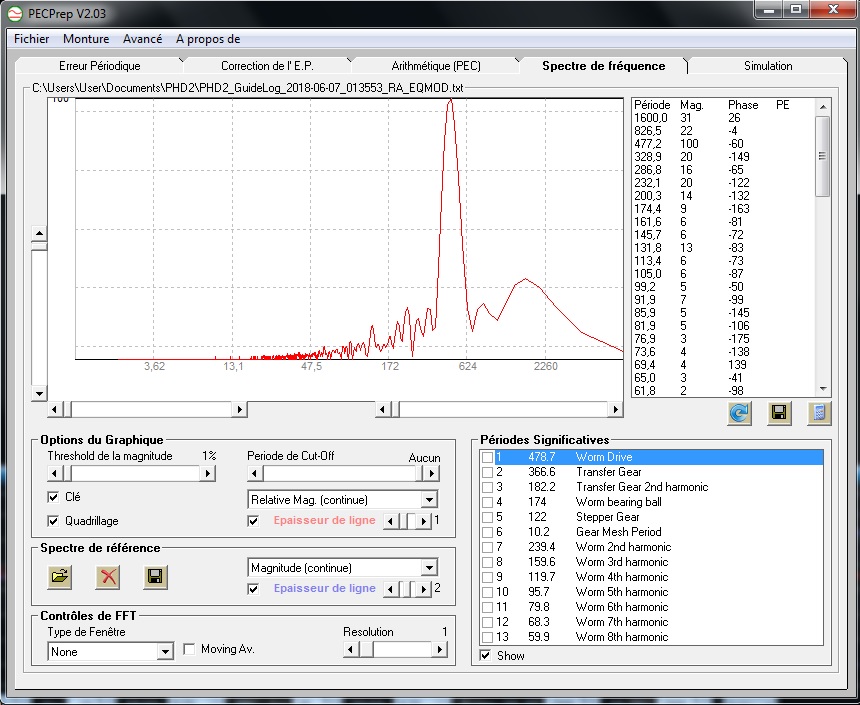Select the 477,2 period row with magnitude 100
This screenshot has width=860, height=705.
(x=723, y=144)
